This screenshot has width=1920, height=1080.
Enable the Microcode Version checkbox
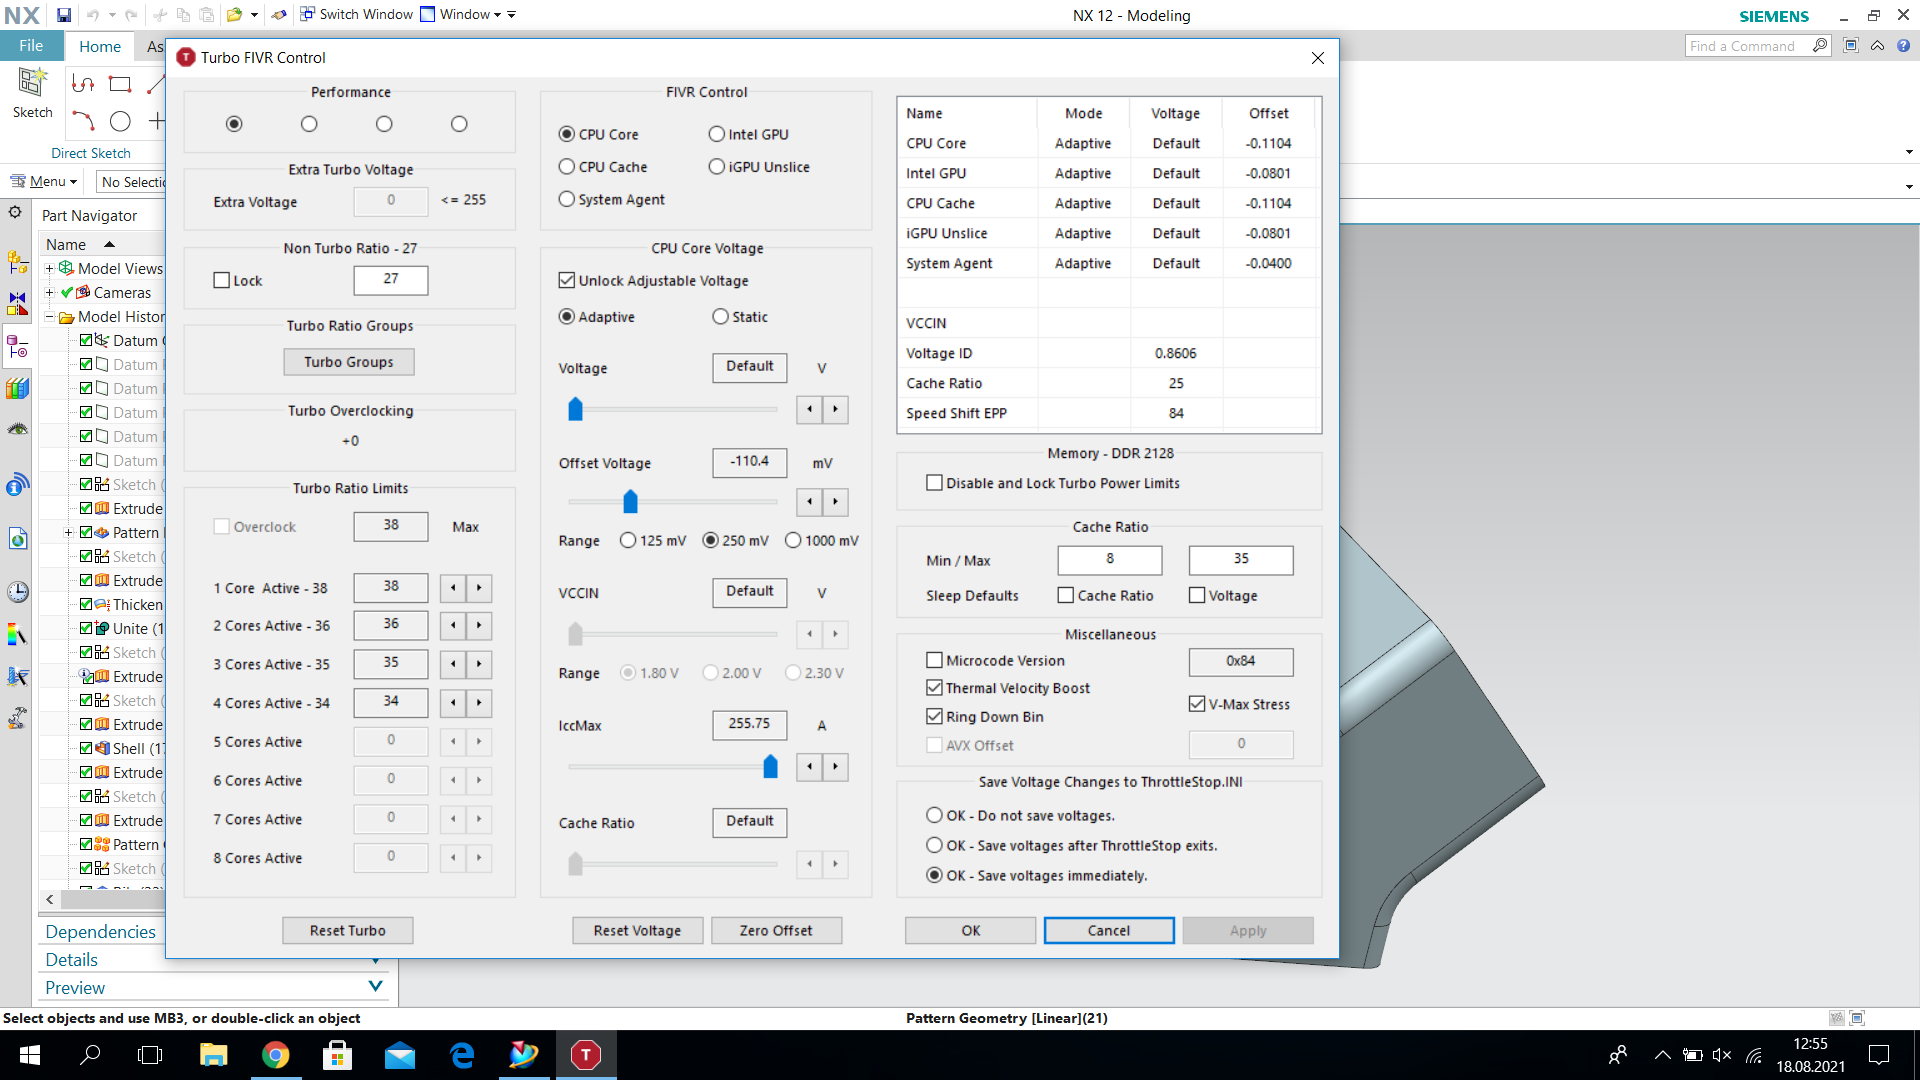(934, 660)
